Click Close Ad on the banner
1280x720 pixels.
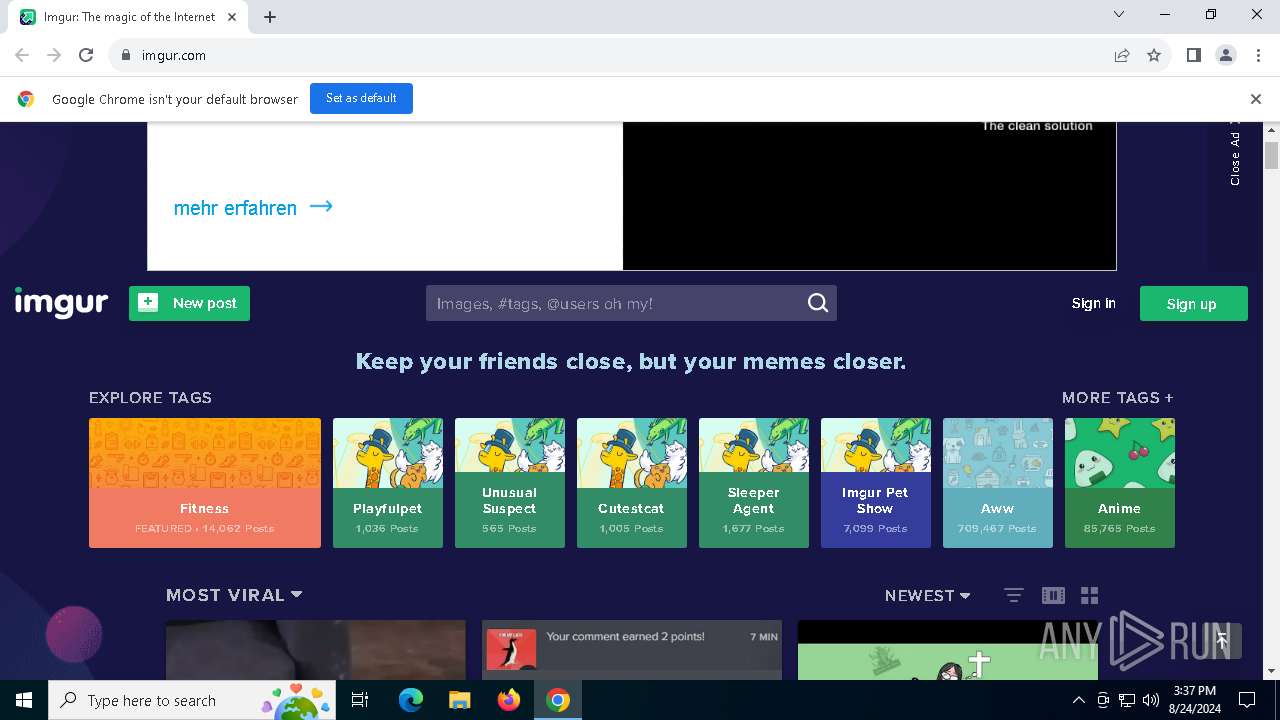[x=1236, y=155]
